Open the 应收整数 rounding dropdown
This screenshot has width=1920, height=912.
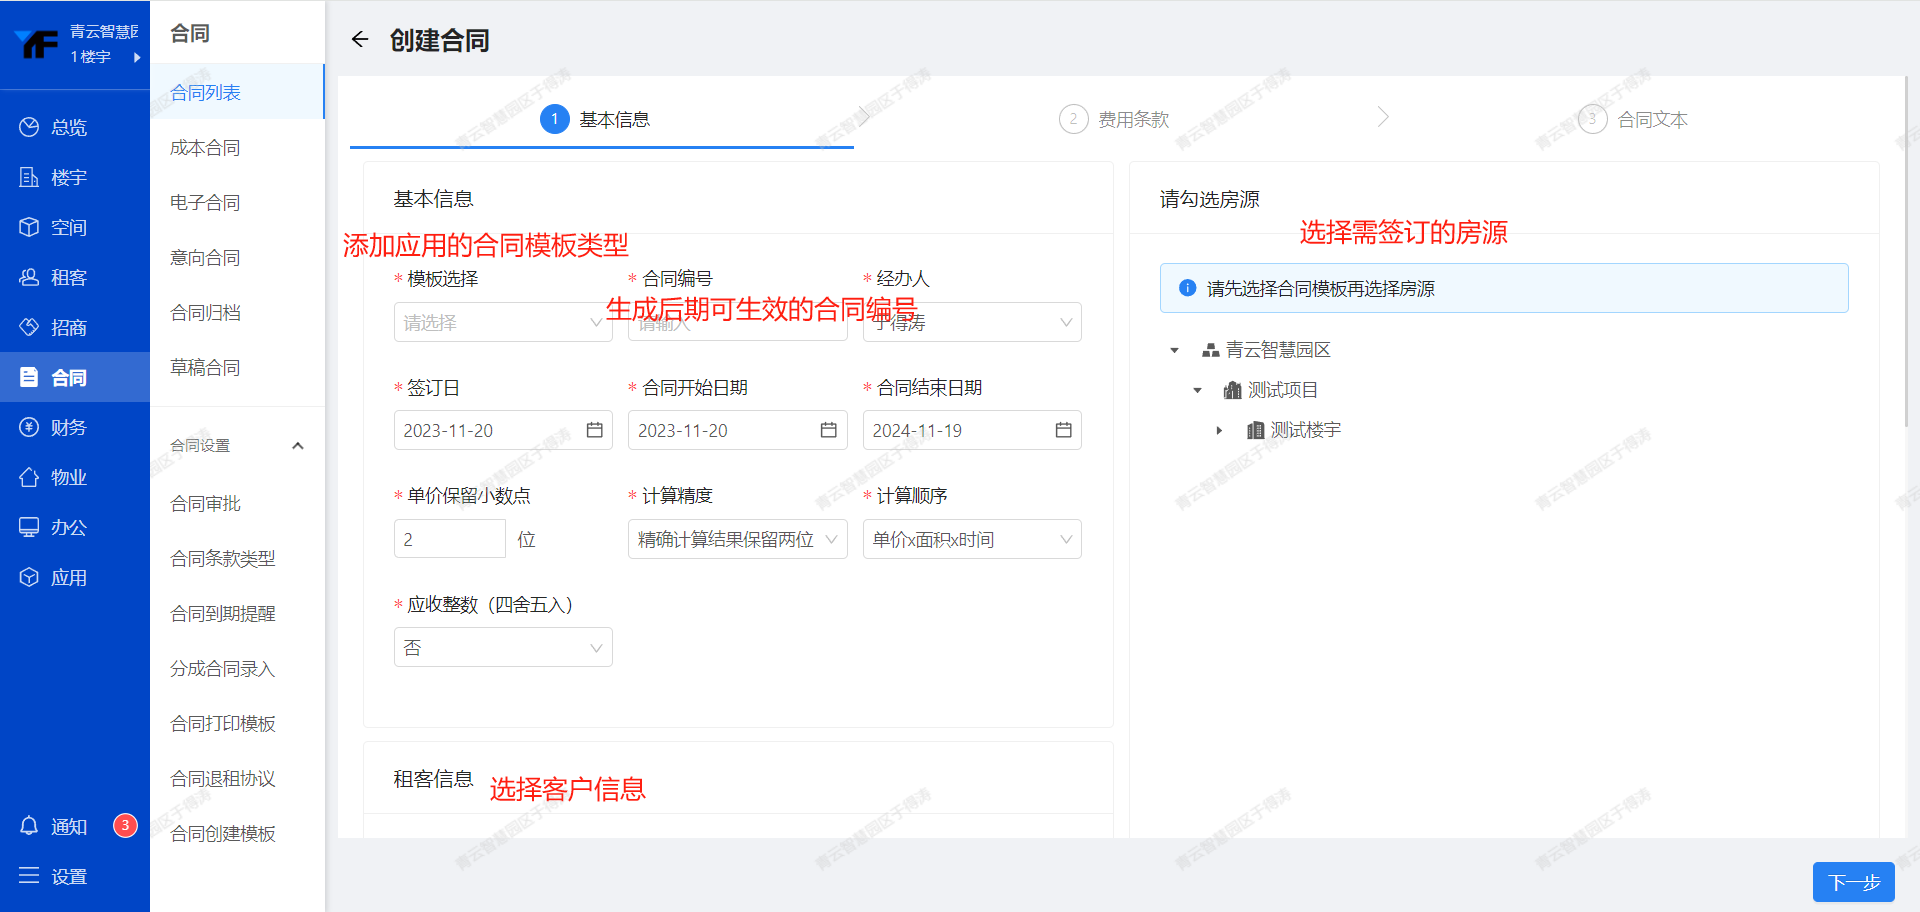tap(502, 648)
